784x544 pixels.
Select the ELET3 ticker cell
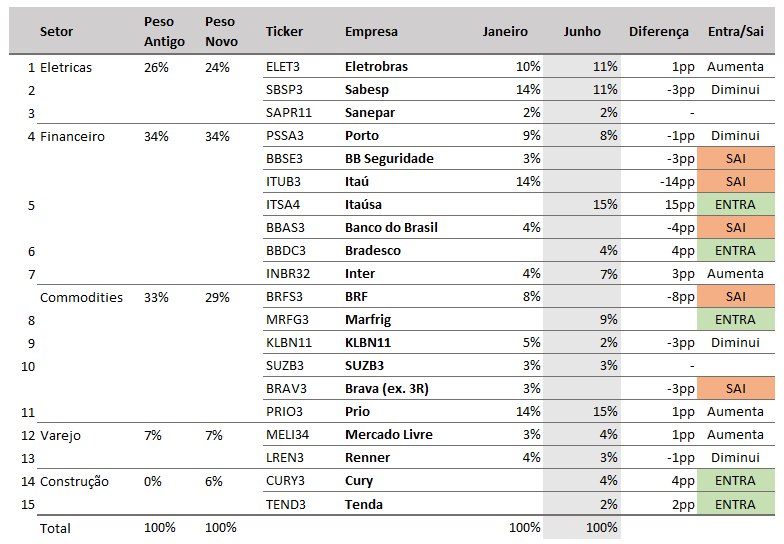282,66
